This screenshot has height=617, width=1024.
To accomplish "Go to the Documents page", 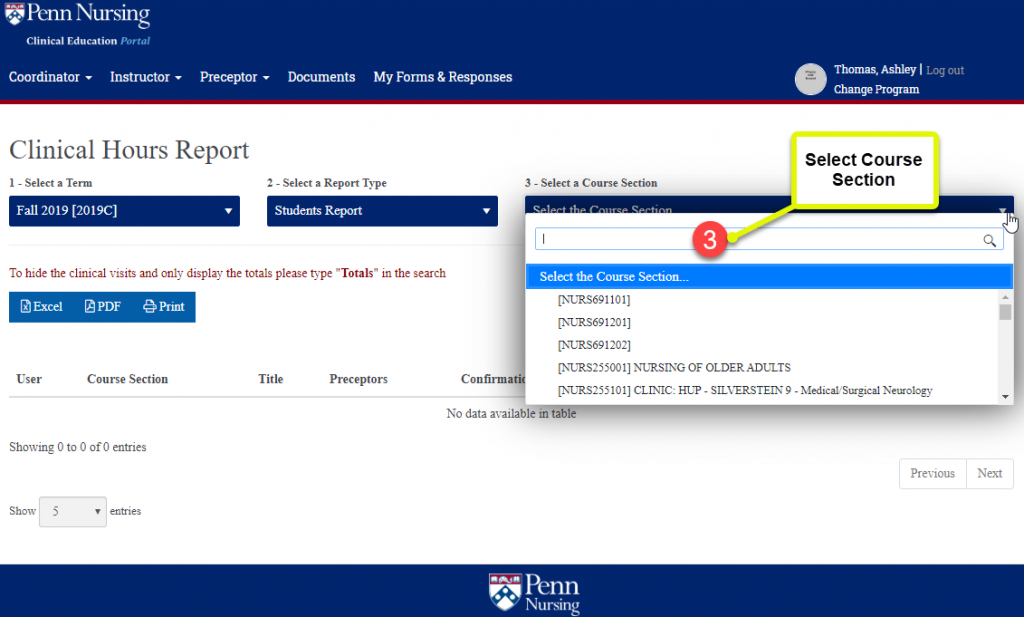I will point(321,77).
